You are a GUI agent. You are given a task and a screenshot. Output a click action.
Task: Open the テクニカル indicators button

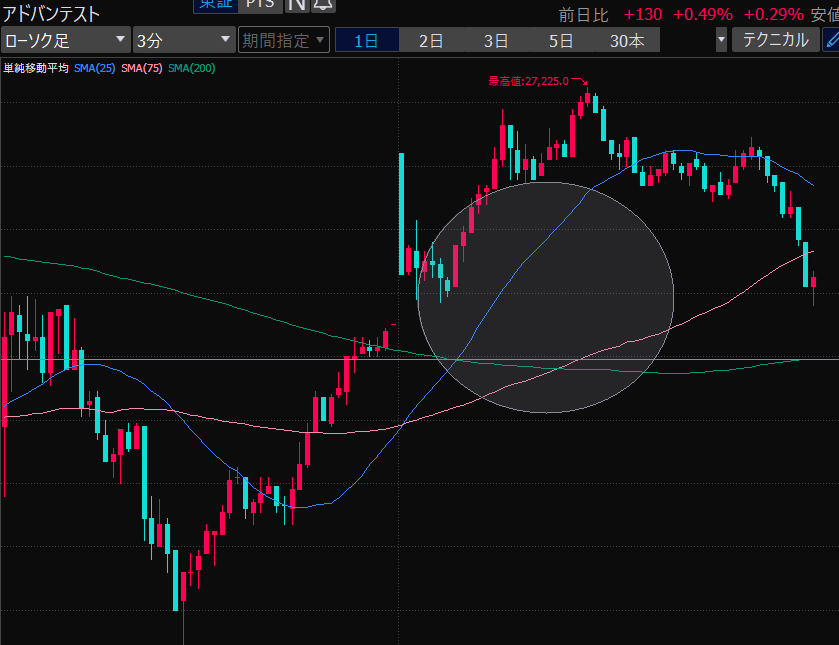click(x=775, y=41)
